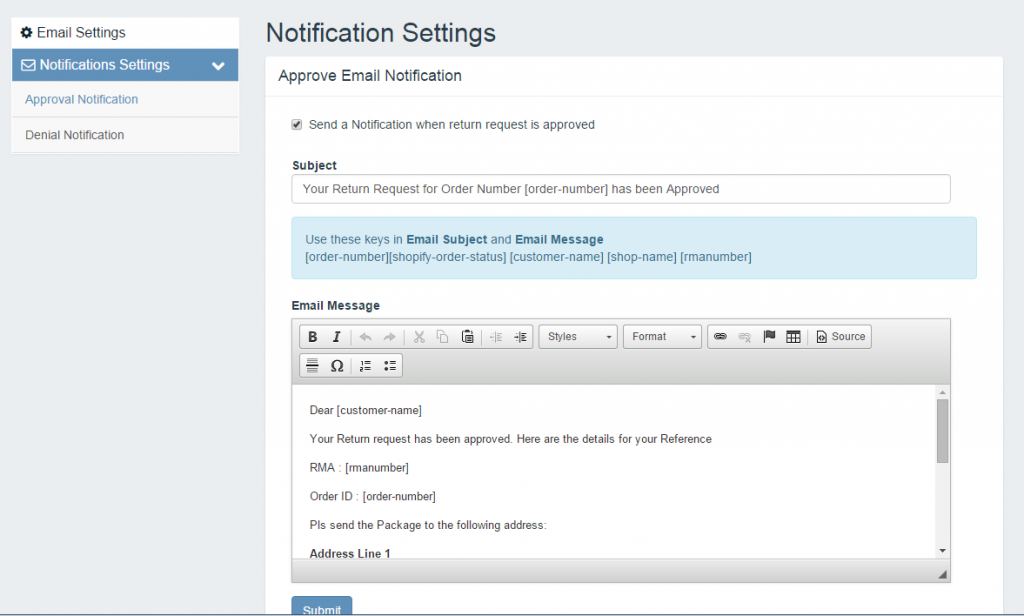The width and height of the screenshot is (1024, 616).
Task: Click the increase indent icon
Action: click(520, 337)
